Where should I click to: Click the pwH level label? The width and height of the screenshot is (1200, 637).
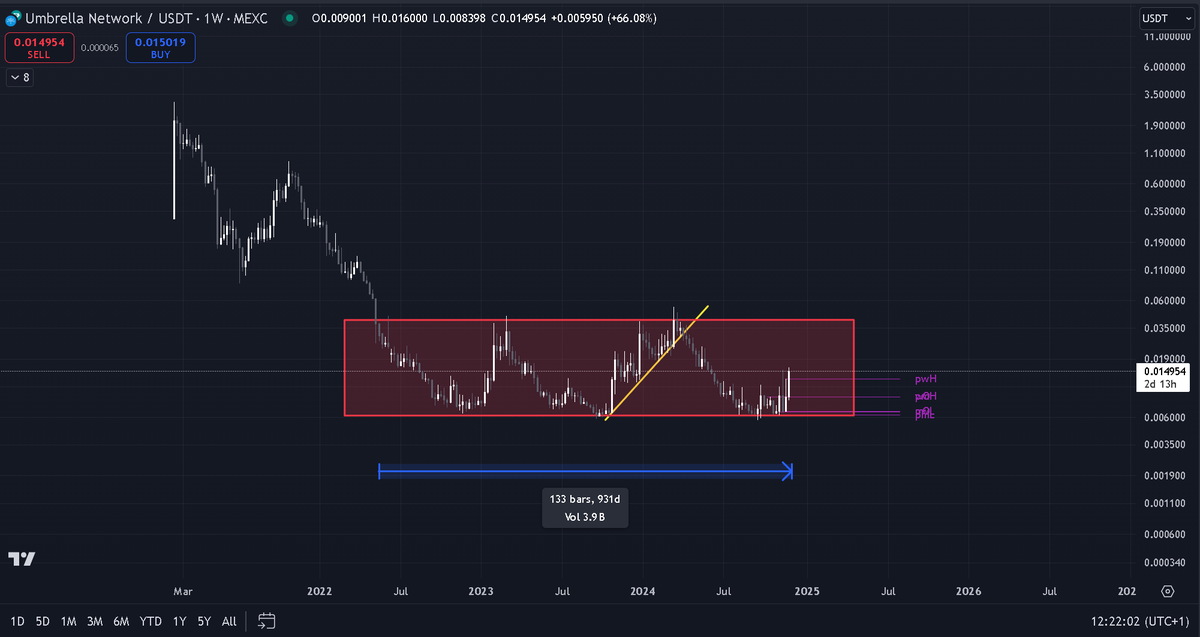(x=925, y=379)
